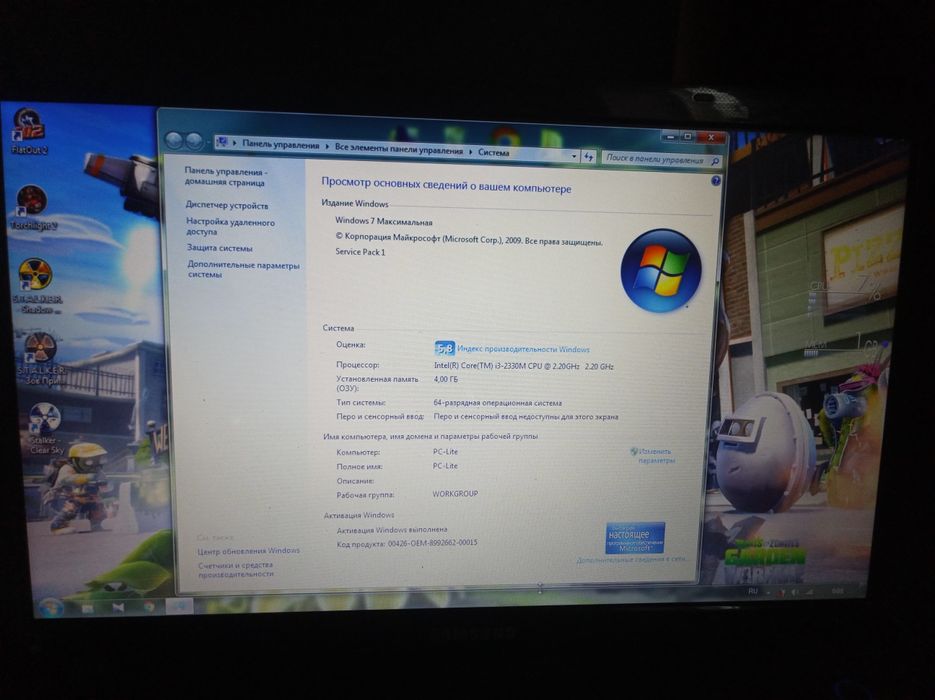Open Дополнительные сведения в сети link
This screenshot has width=935, height=700.
pos(631,560)
